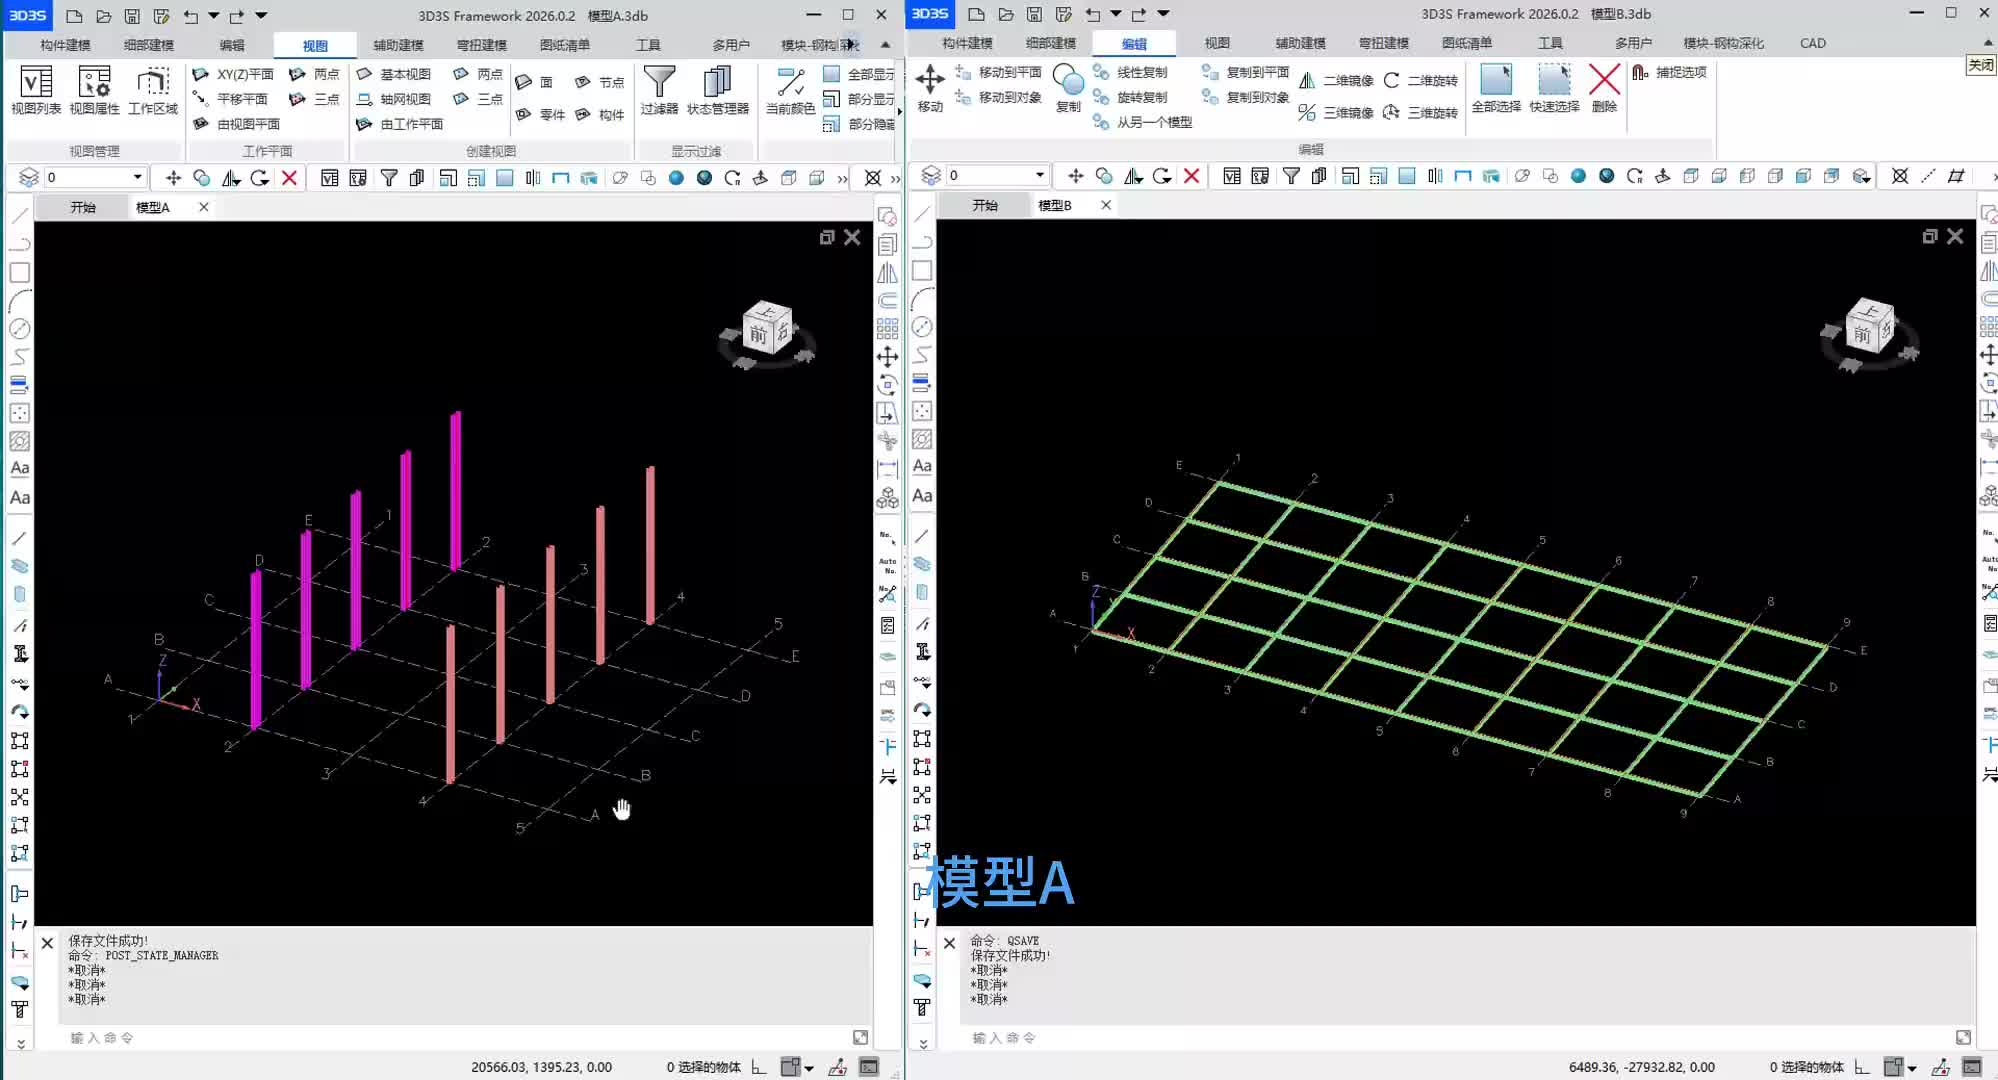The height and width of the screenshot is (1080, 1998).
Task: Click 视图列表 (View List) icon
Action: [36, 83]
